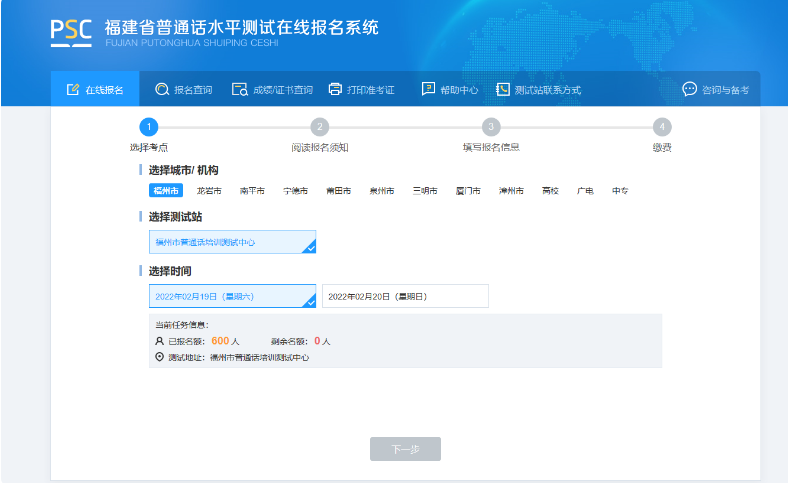Image resolution: width=788 pixels, height=483 pixels.
Task: Click the person icon beside 已报名额
Action: [159, 341]
